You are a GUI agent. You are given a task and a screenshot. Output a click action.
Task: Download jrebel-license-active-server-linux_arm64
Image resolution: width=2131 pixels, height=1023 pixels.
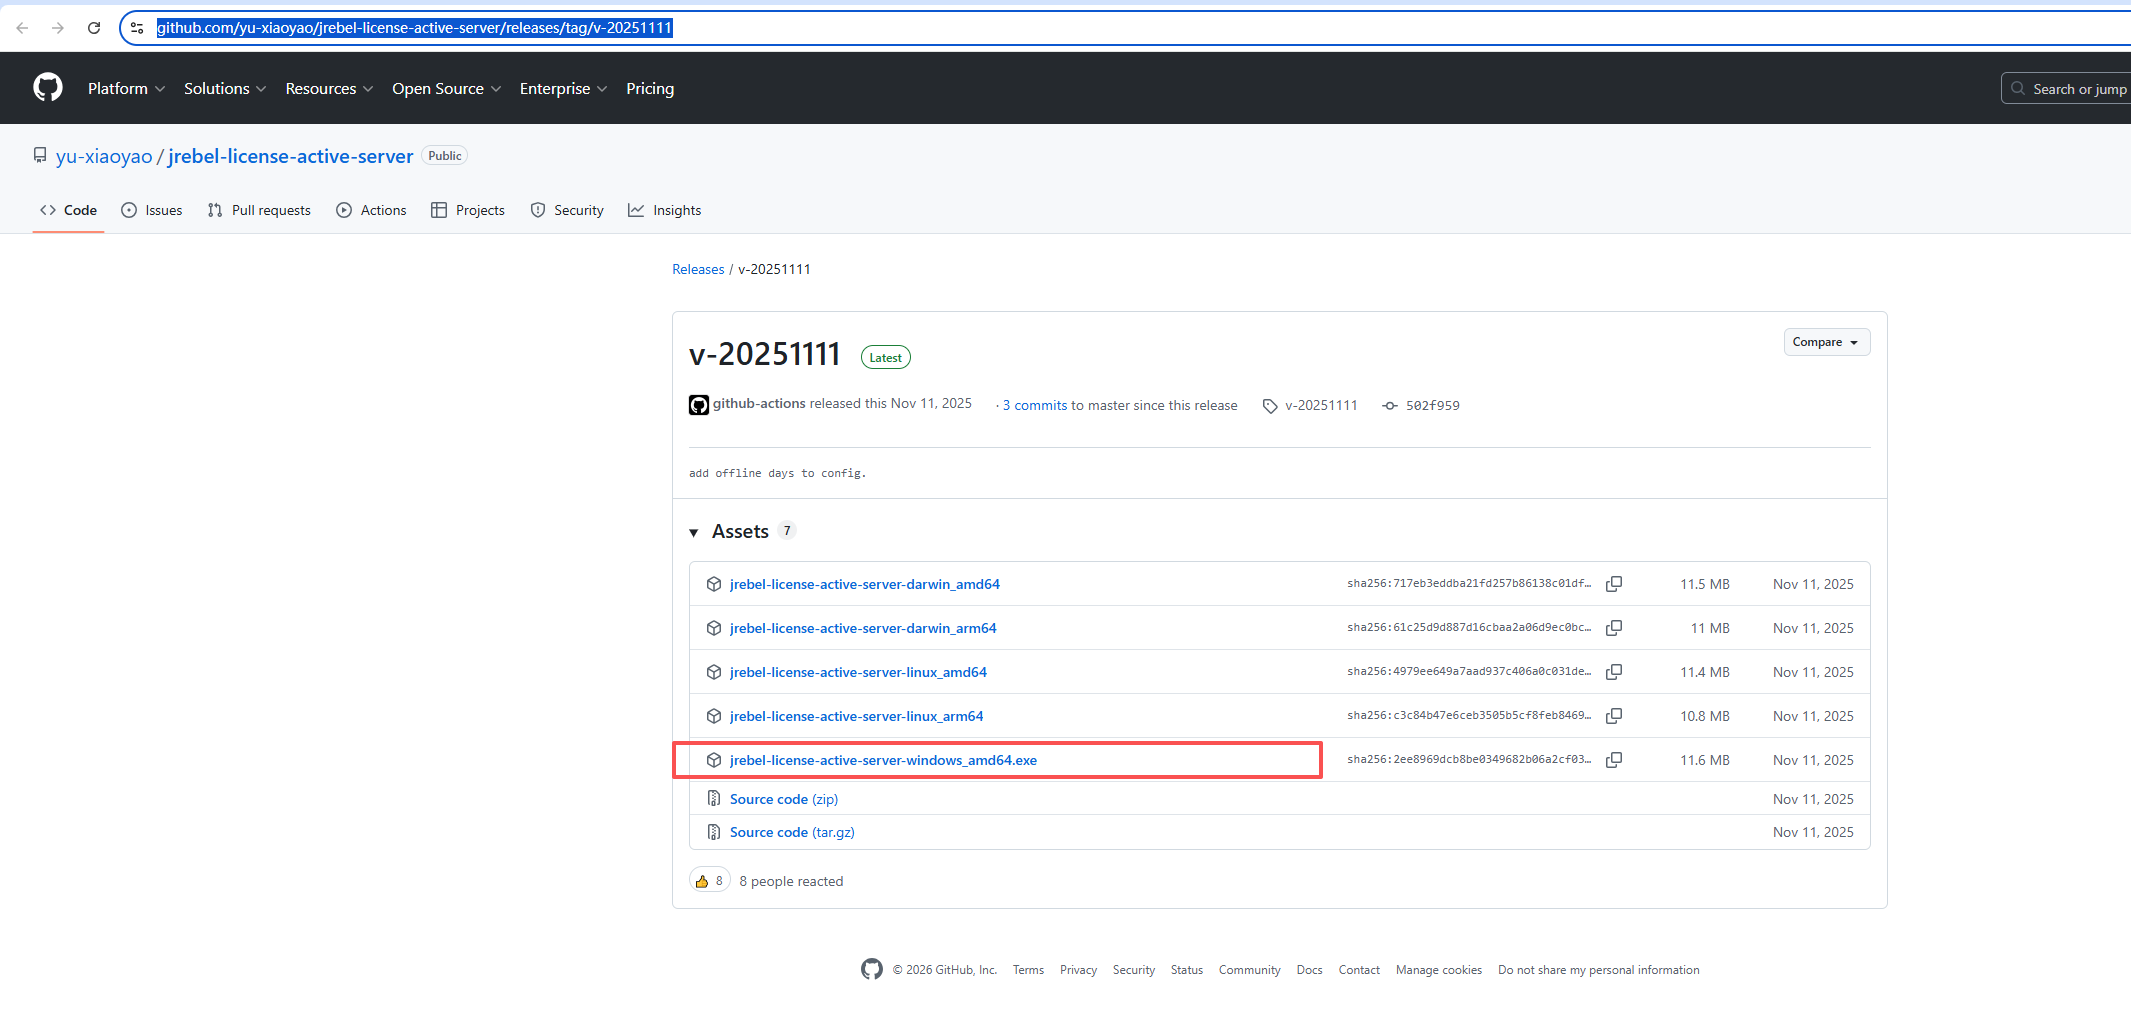[x=857, y=716]
